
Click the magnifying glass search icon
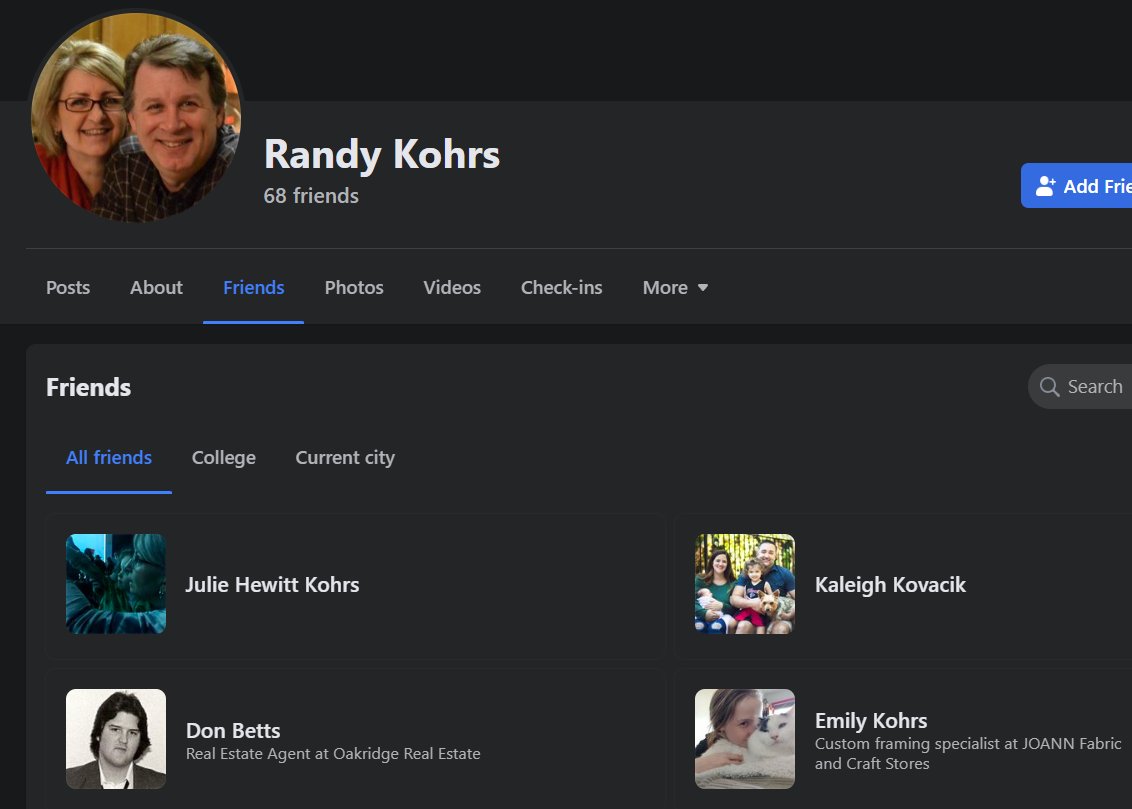(x=1049, y=387)
